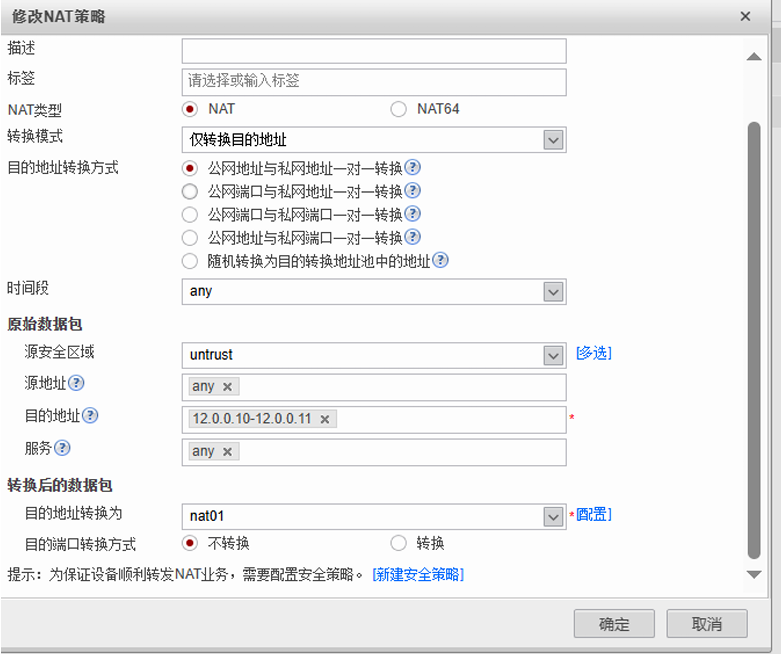Image resolution: width=781 pixels, height=658 pixels.
Task: Select 公网地址与私网地址一对一转换 option
Action: (x=190, y=168)
